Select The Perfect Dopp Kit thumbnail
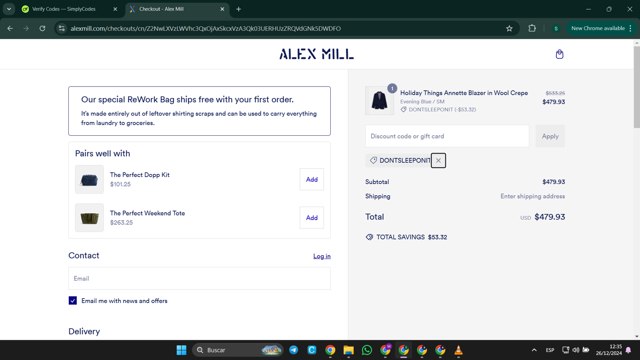This screenshot has width=640, height=360. [89, 180]
